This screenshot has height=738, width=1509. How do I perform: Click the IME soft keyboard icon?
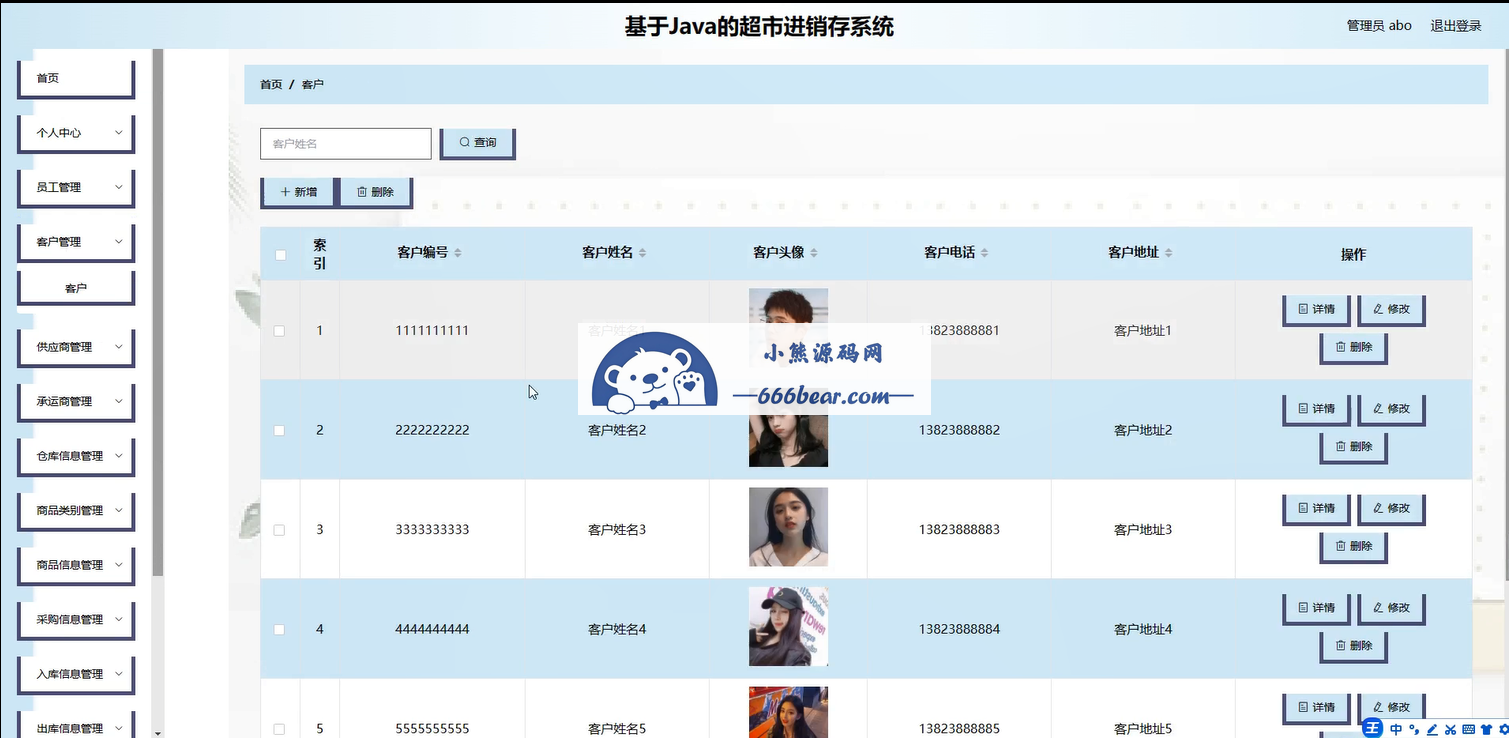click(x=1468, y=729)
